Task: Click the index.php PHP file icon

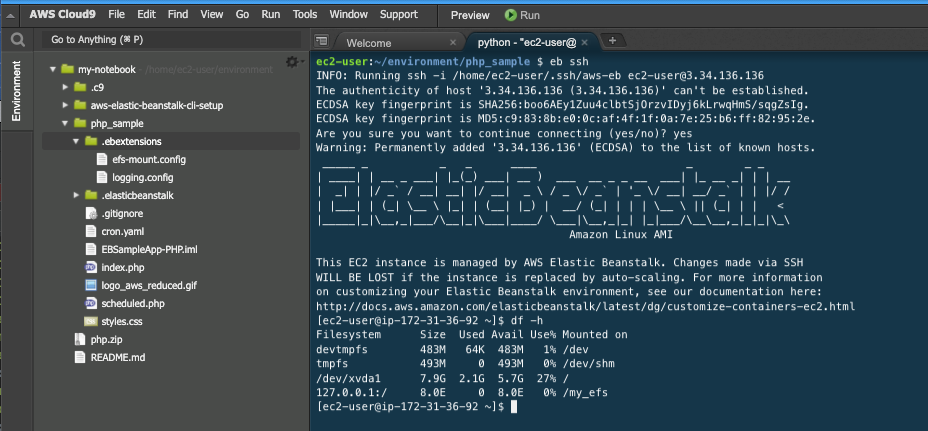Action: coord(91,268)
